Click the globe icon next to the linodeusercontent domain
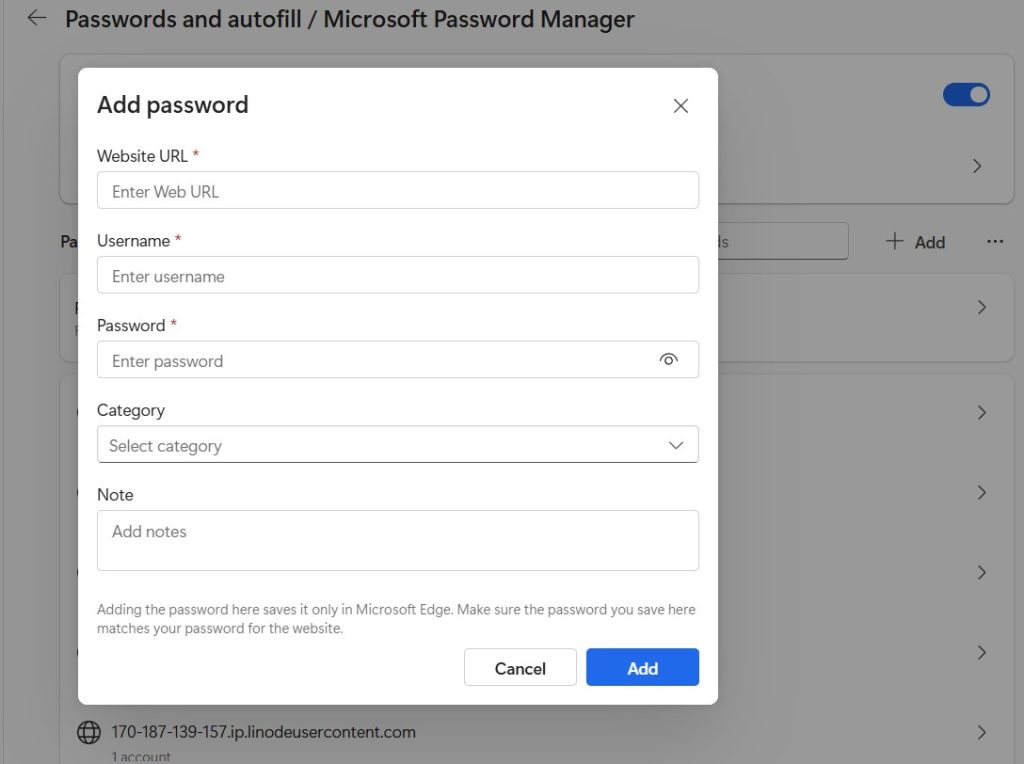The height and width of the screenshot is (764, 1024). [88, 732]
